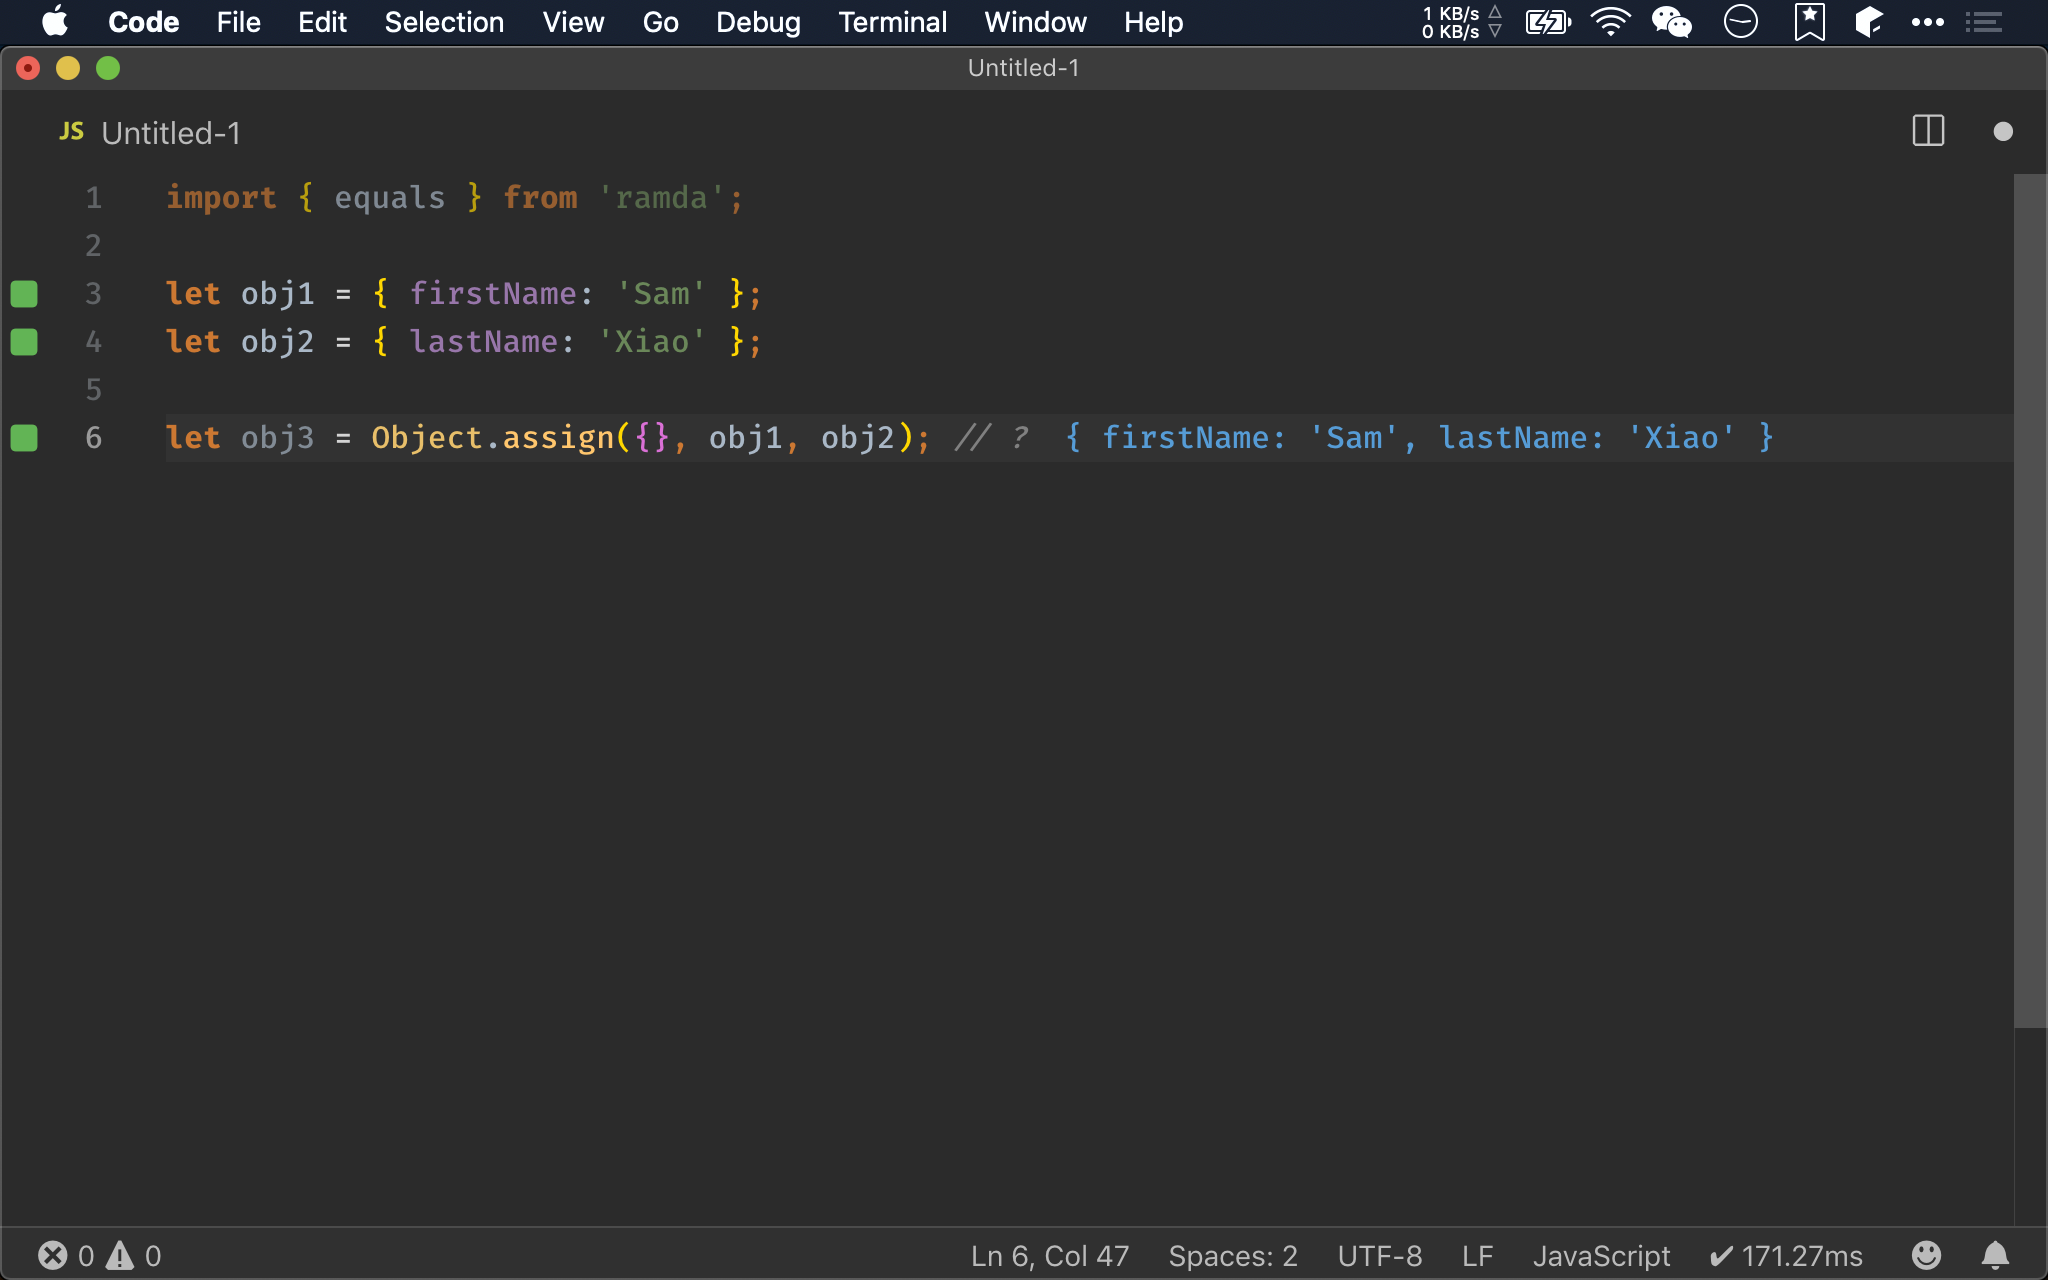Open the Terminal menu
Image resolution: width=2048 pixels, height=1280 pixels.
(892, 22)
